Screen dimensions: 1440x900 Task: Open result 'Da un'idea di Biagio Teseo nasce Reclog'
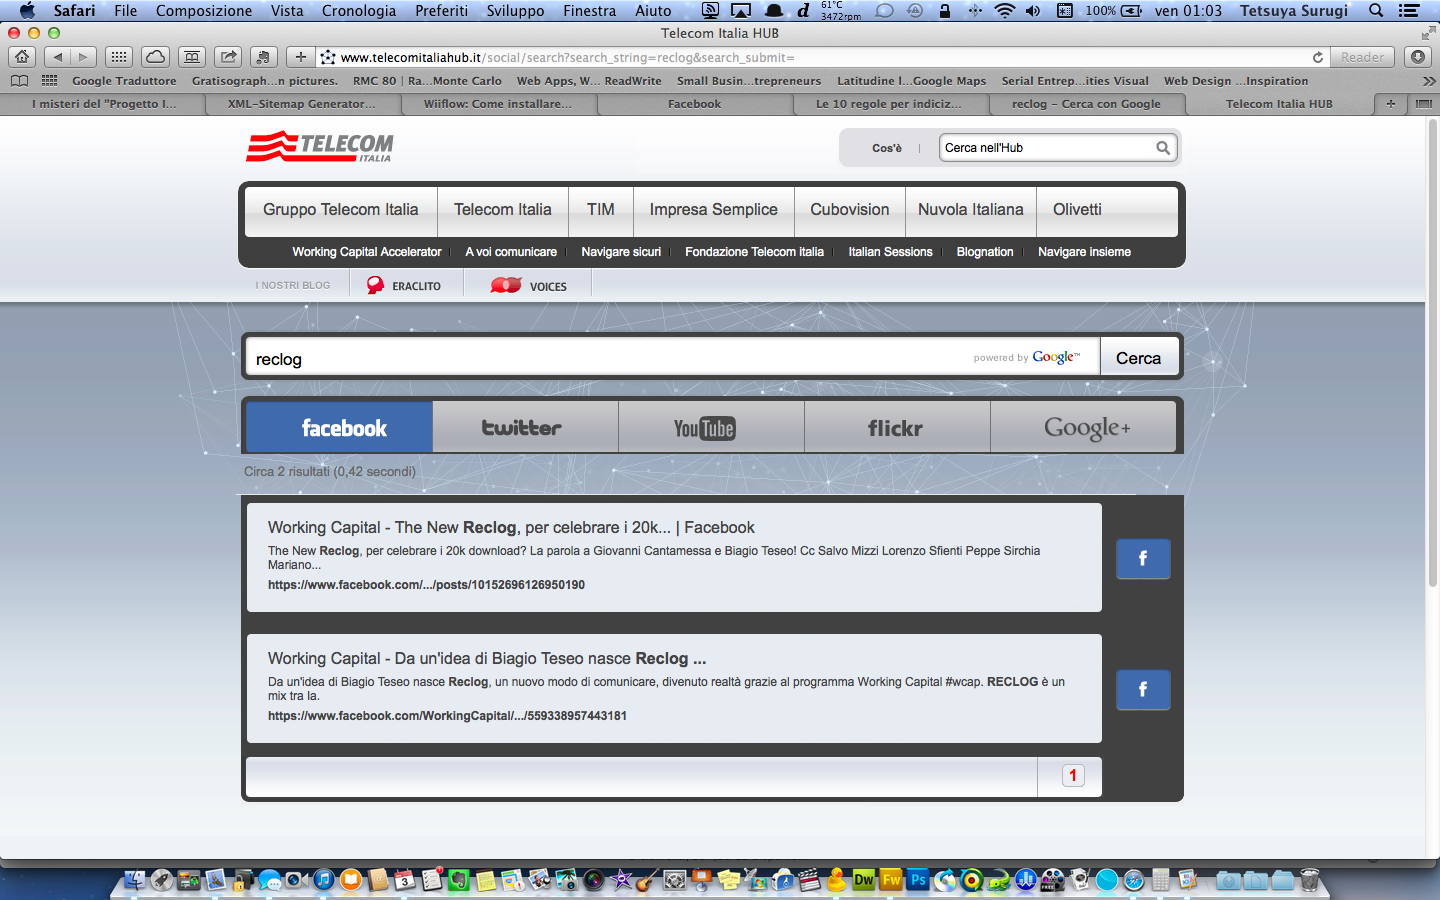pos(487,658)
